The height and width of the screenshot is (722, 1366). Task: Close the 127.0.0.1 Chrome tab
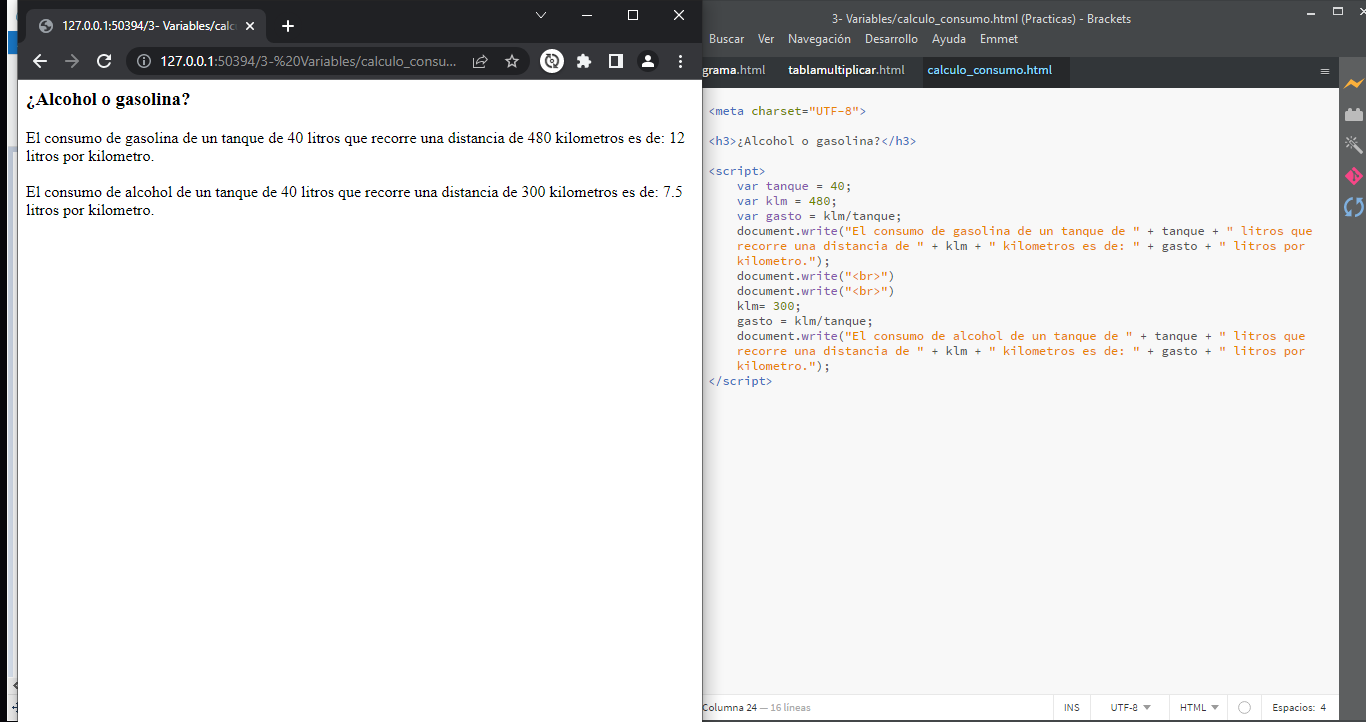249,26
